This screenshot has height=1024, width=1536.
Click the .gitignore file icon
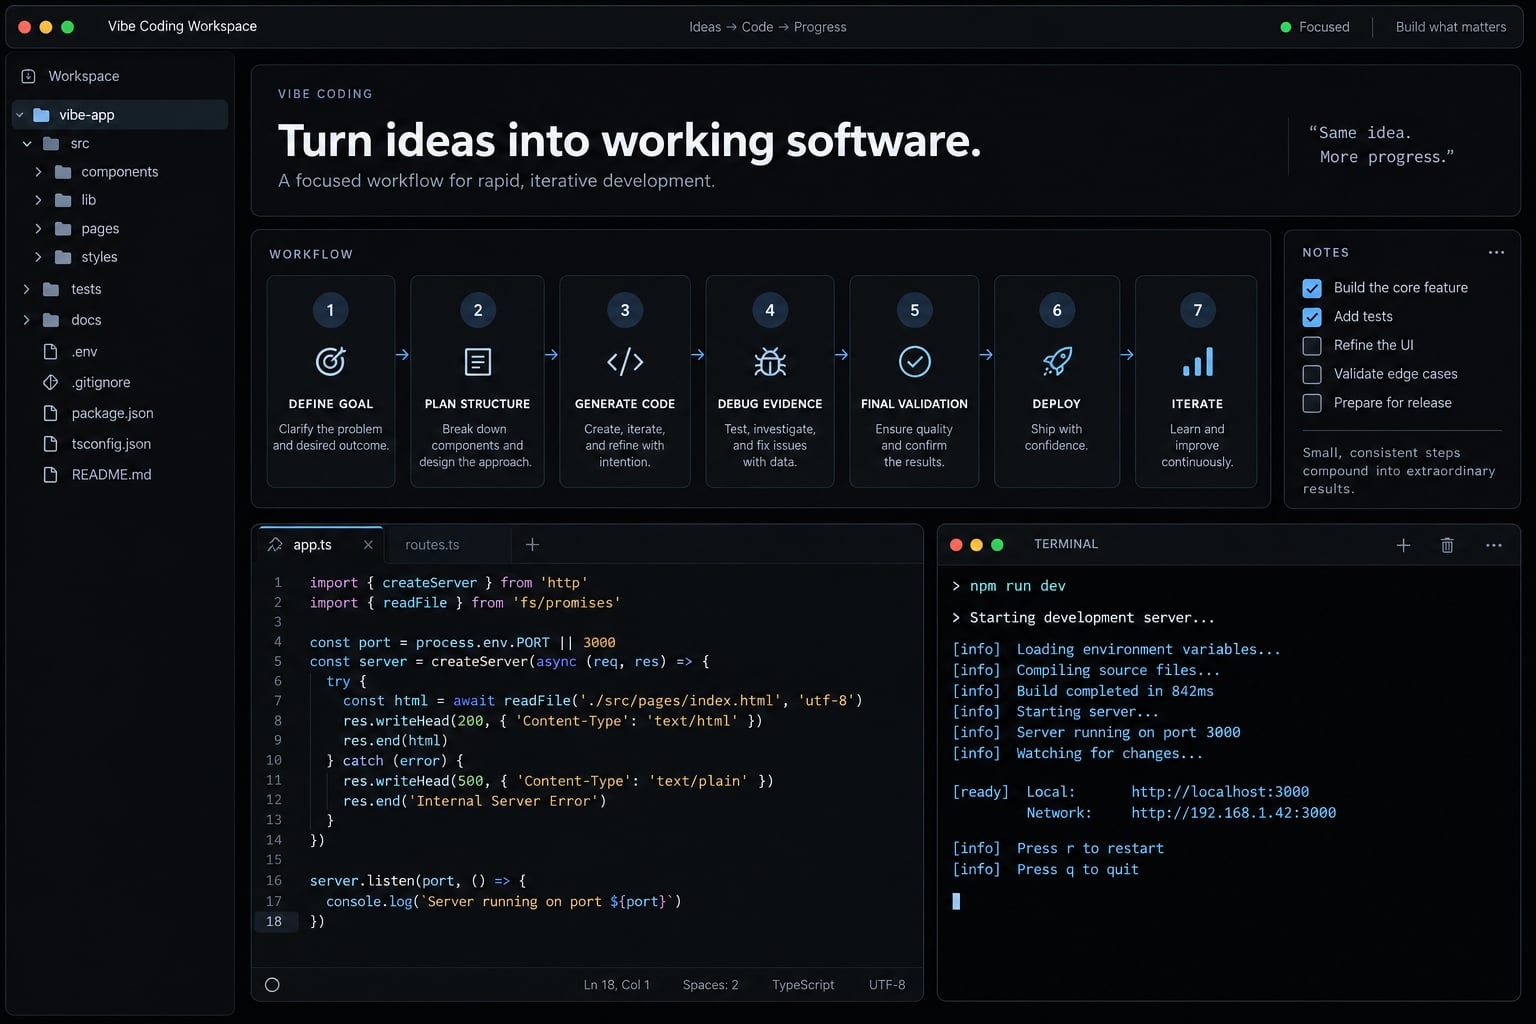coord(50,382)
